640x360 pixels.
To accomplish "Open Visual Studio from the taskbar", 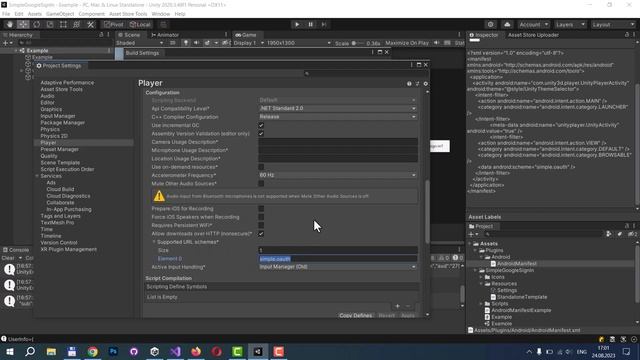I will [x=176, y=351].
